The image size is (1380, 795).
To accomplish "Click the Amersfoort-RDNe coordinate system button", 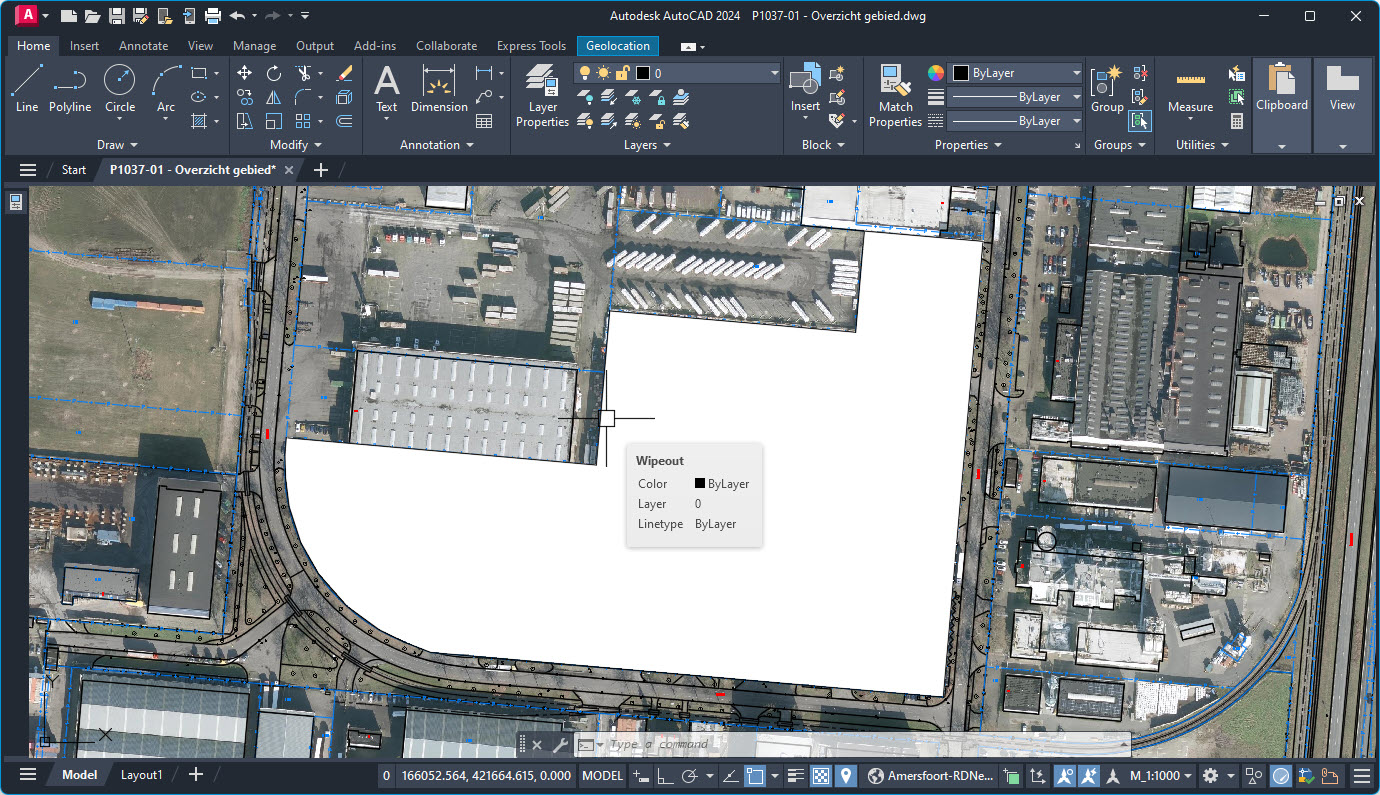I will click(x=930, y=776).
